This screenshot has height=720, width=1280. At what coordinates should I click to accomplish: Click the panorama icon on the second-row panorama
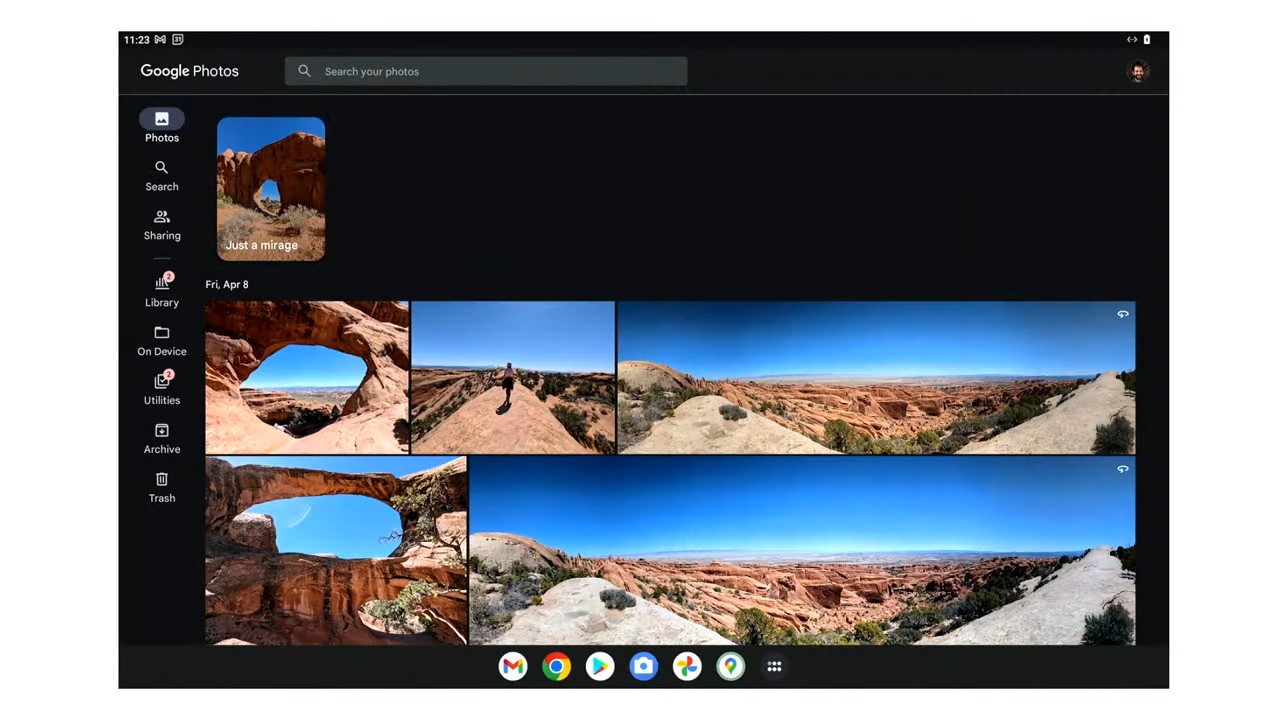[1123, 469]
